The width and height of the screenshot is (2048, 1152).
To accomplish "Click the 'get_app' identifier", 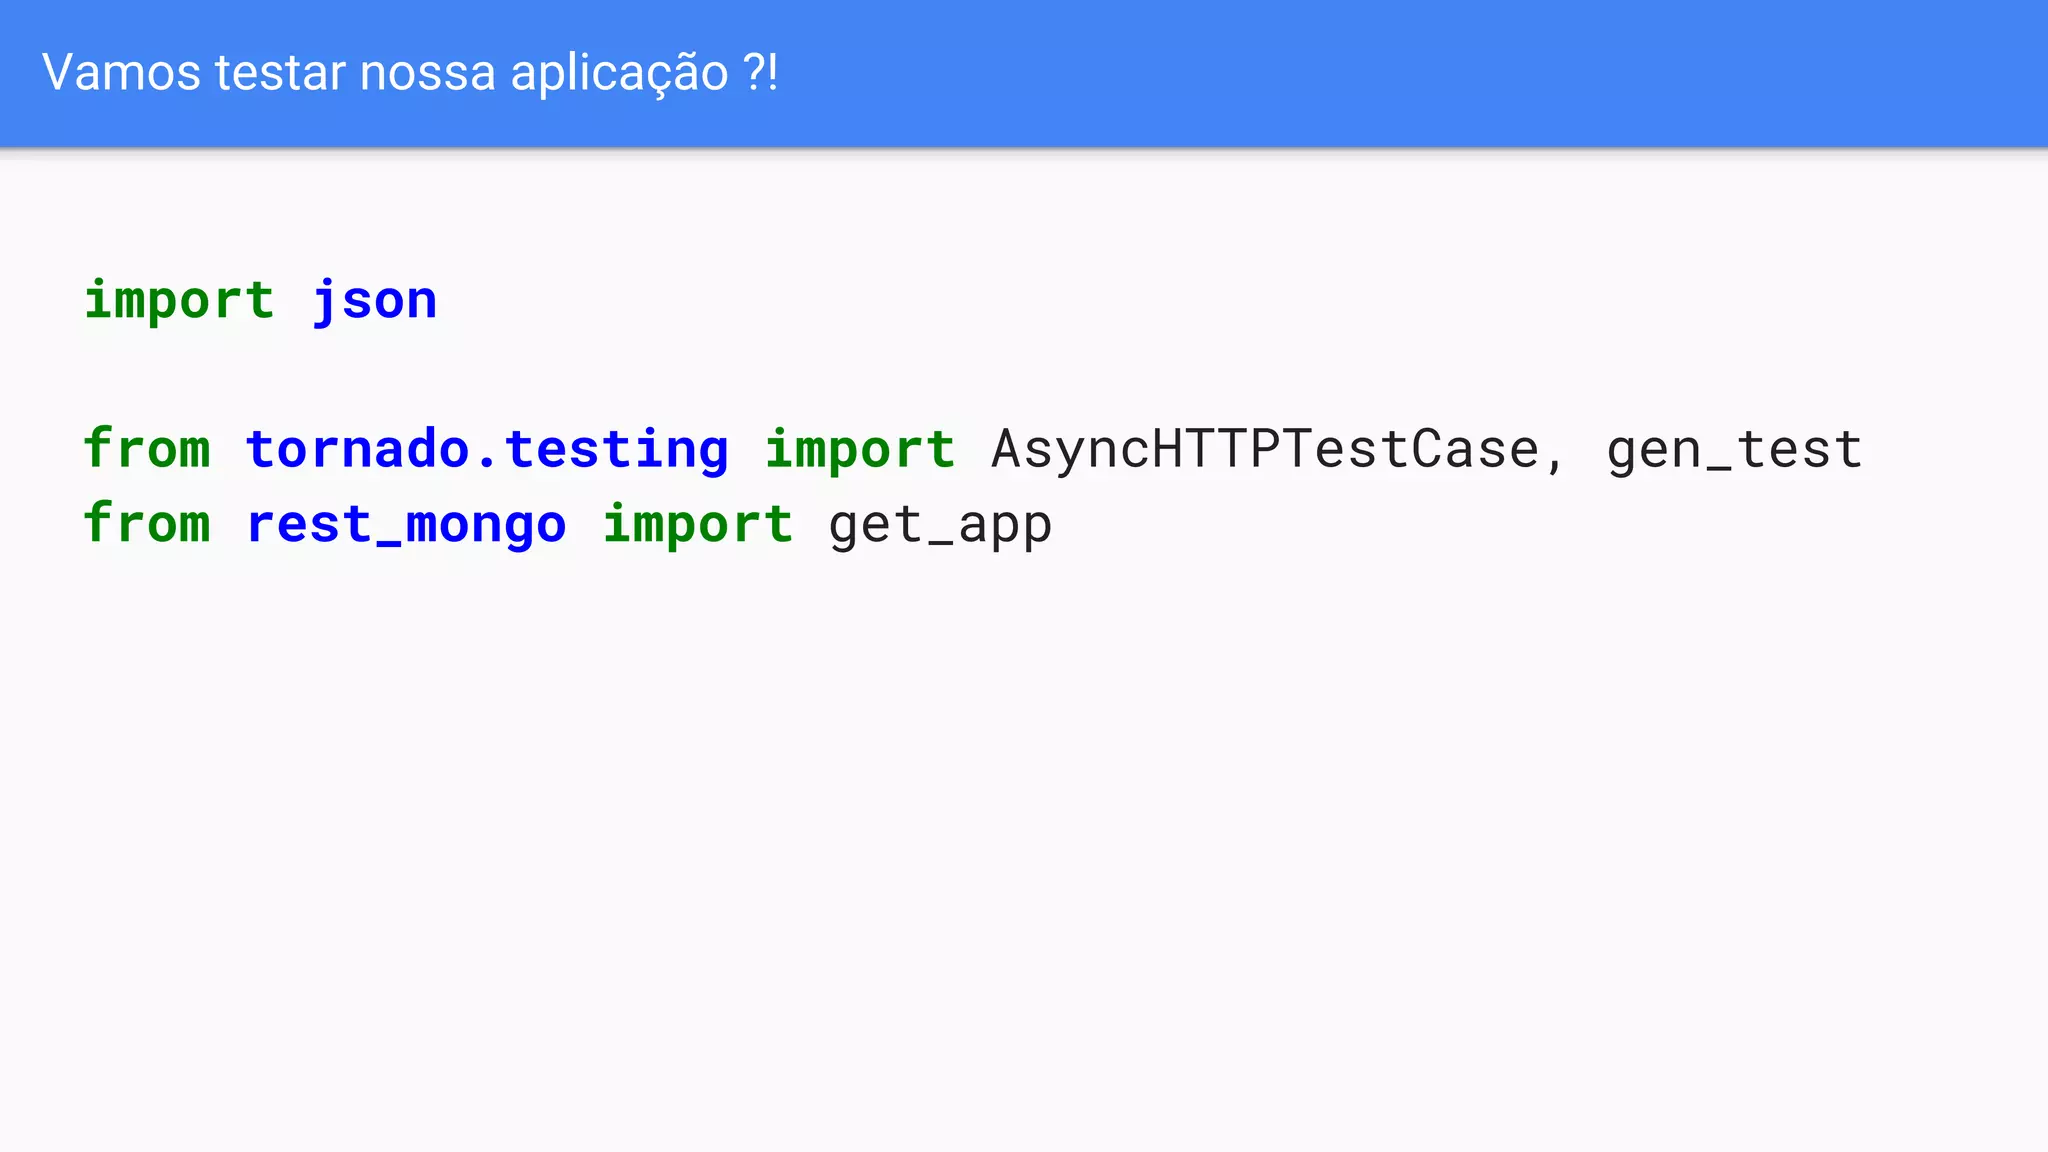I will pos(940,526).
